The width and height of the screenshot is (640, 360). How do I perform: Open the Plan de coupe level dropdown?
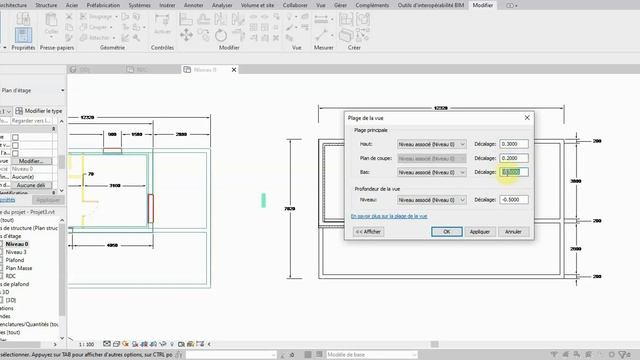(x=431, y=158)
